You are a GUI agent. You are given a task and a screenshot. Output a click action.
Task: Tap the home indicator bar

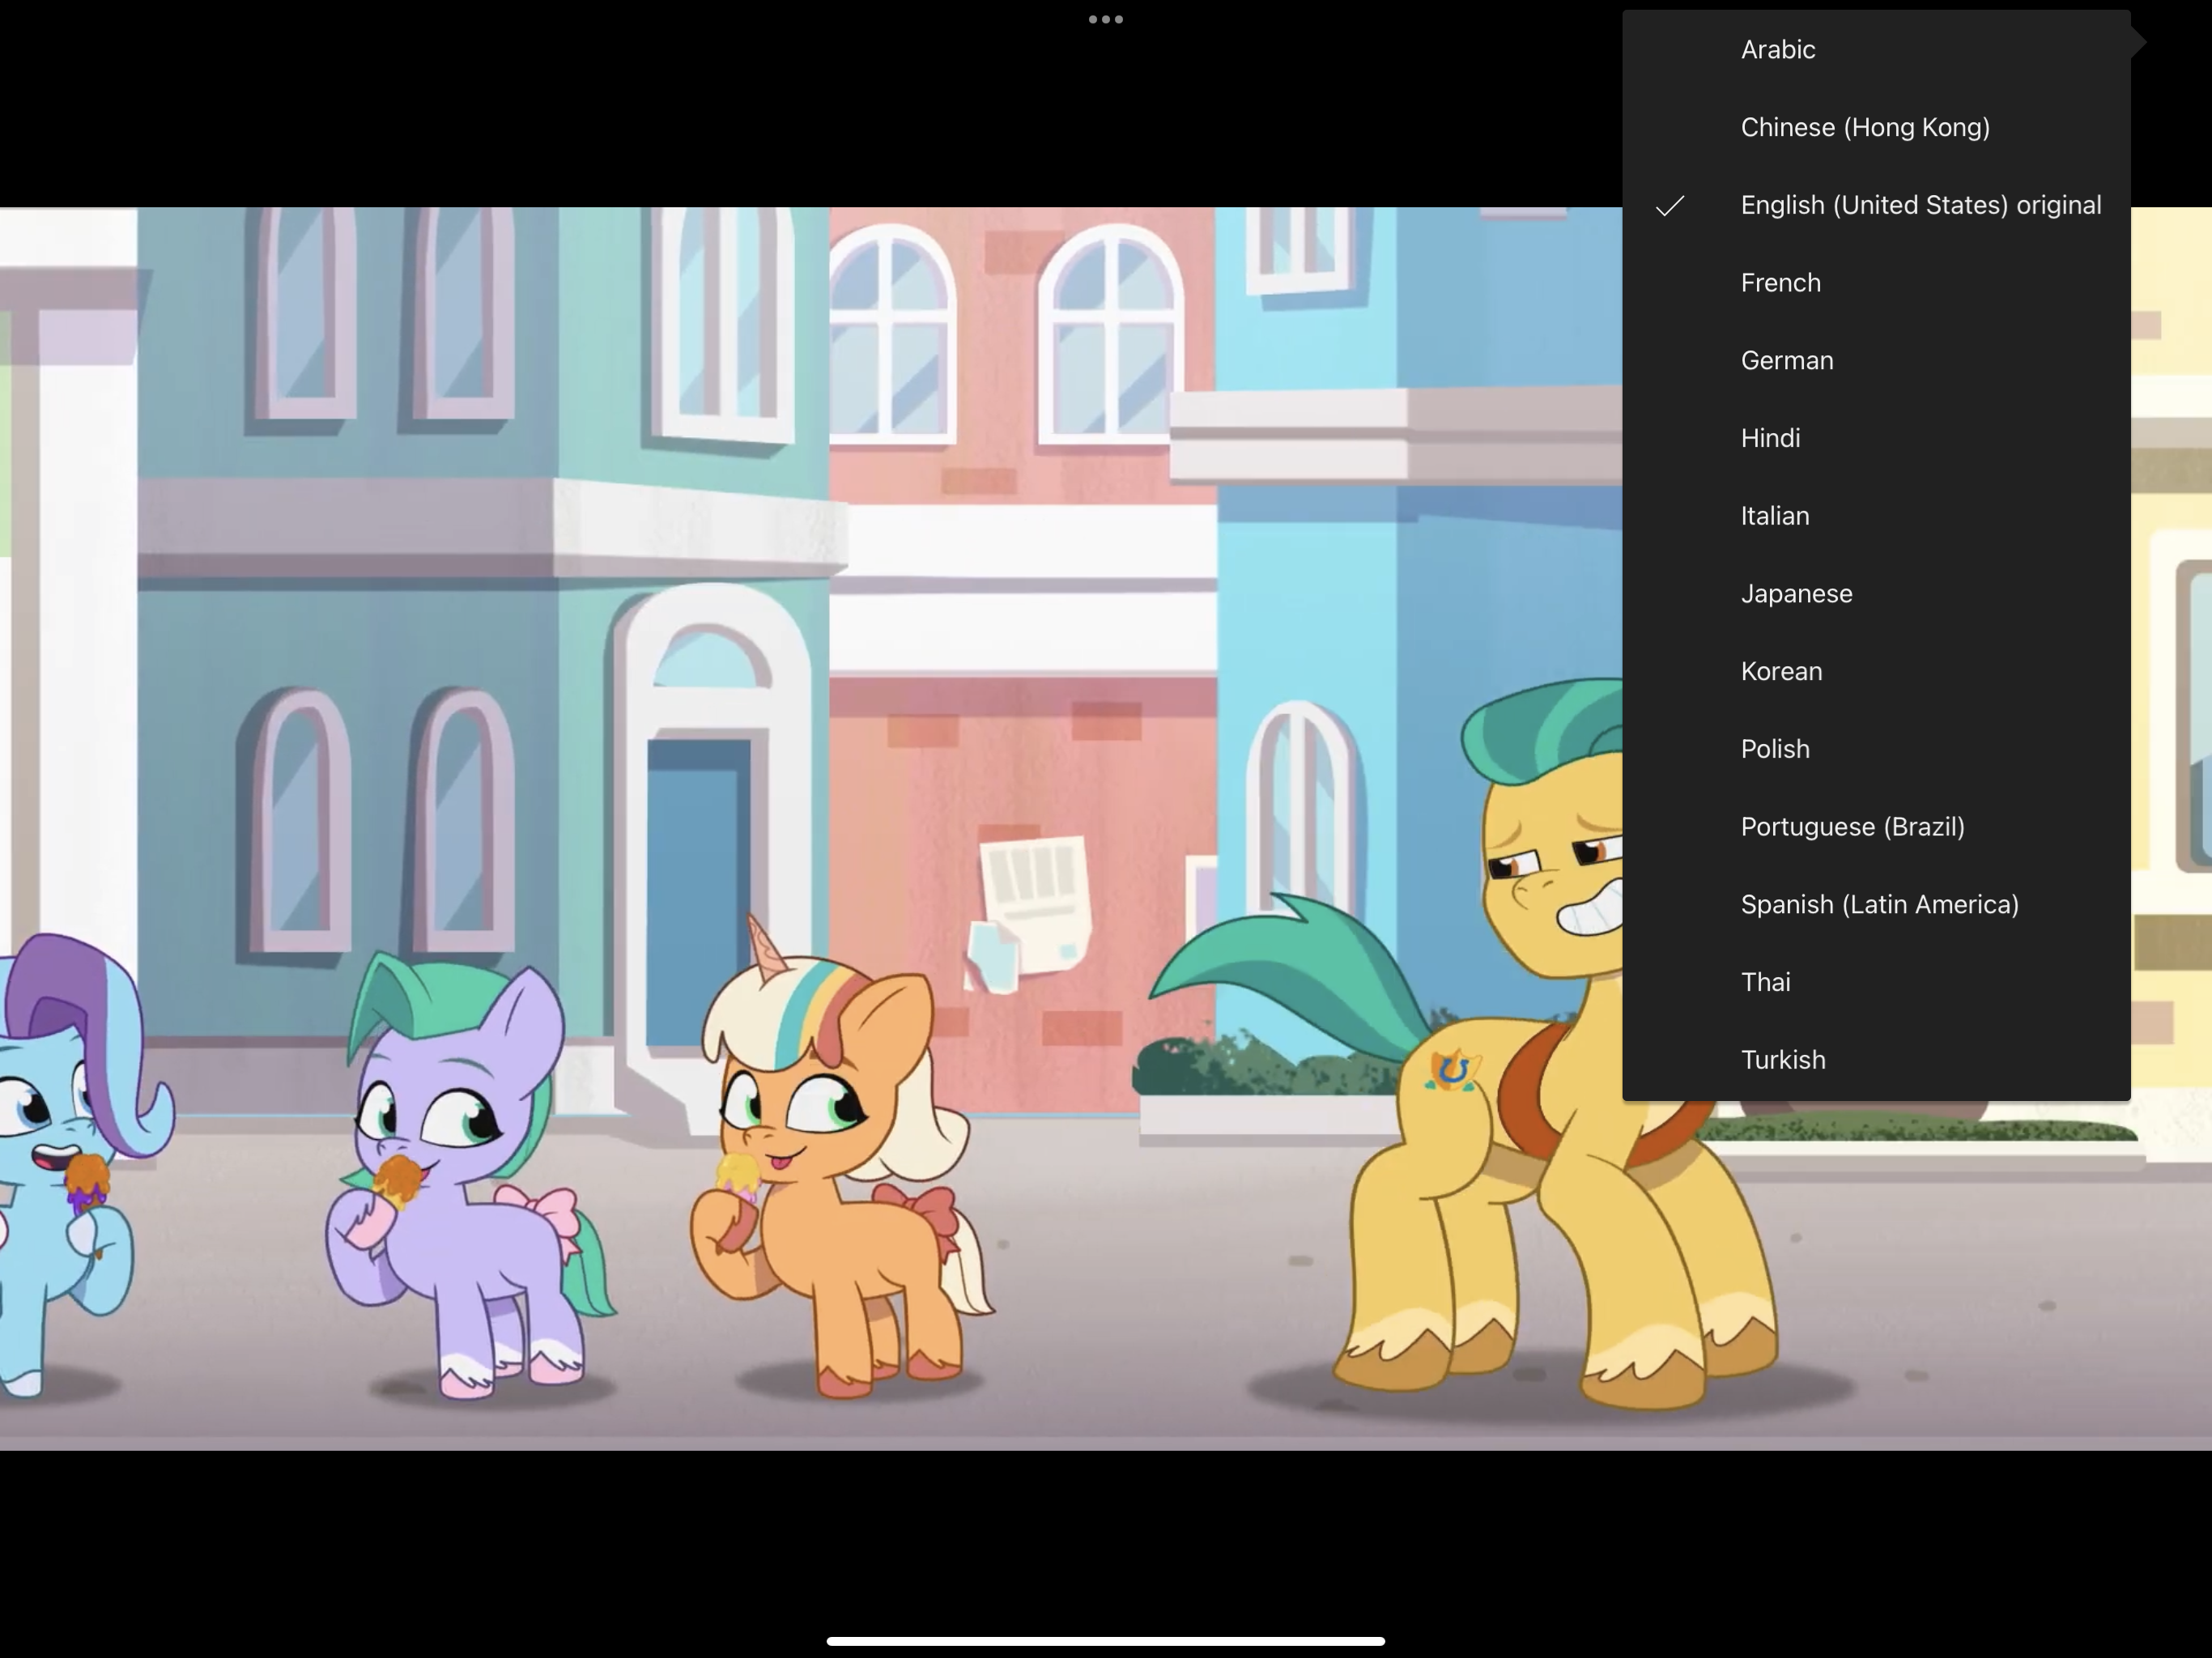[1105, 1641]
